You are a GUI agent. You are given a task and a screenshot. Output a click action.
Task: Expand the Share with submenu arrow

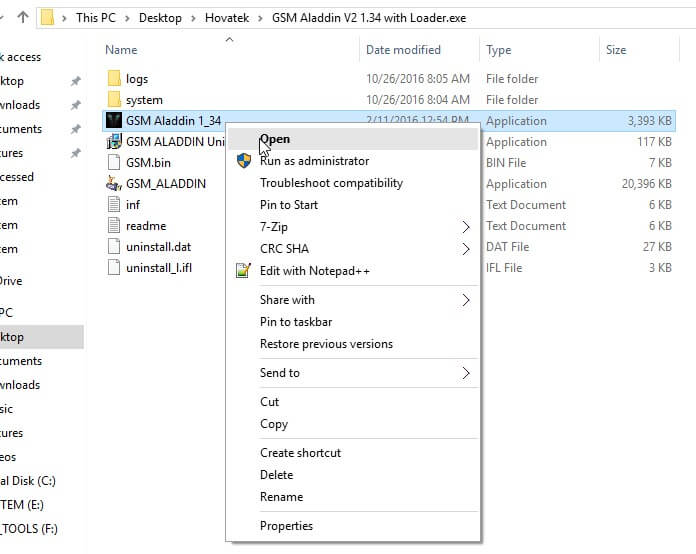pyautogui.click(x=466, y=300)
